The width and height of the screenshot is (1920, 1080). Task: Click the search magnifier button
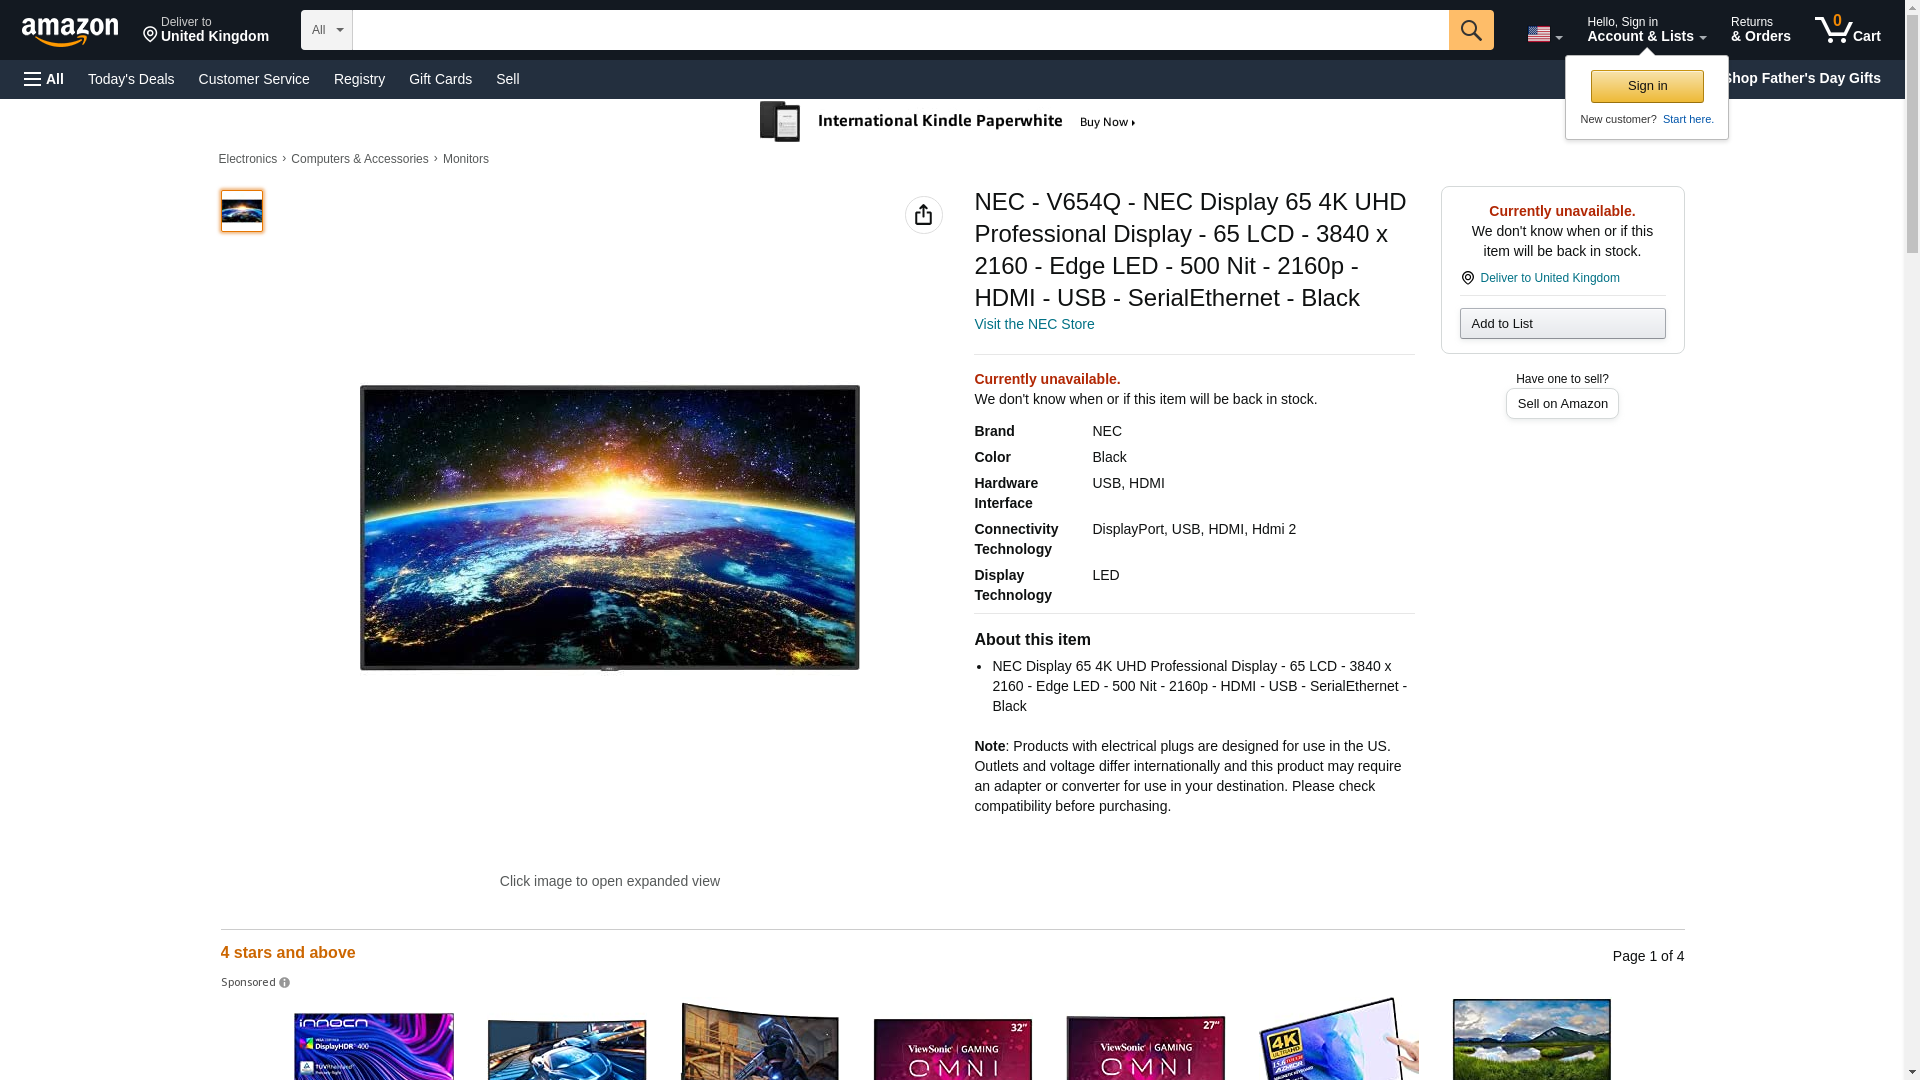(x=1470, y=30)
